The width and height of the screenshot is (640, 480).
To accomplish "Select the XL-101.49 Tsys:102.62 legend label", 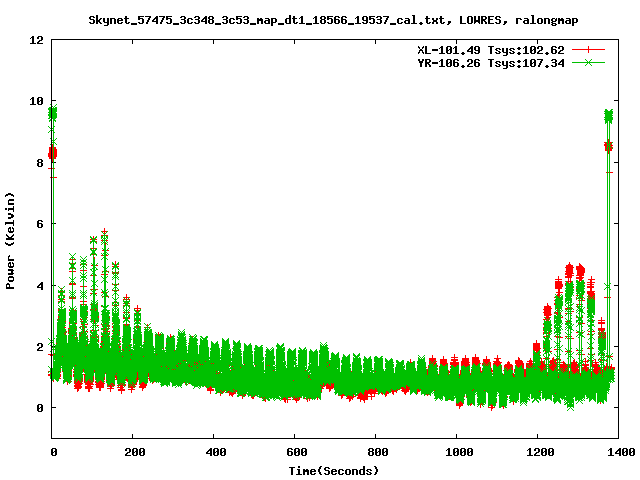I will point(491,50).
